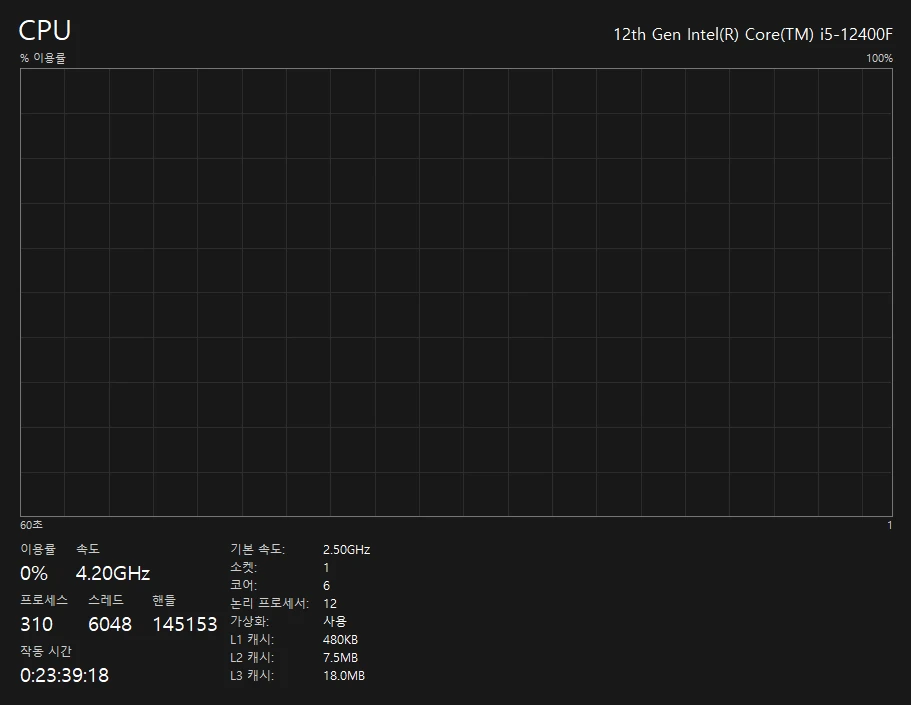Viewport: 911px width, 705px height.
Task: Click the '60초' time axis label
Action: pos(31,525)
